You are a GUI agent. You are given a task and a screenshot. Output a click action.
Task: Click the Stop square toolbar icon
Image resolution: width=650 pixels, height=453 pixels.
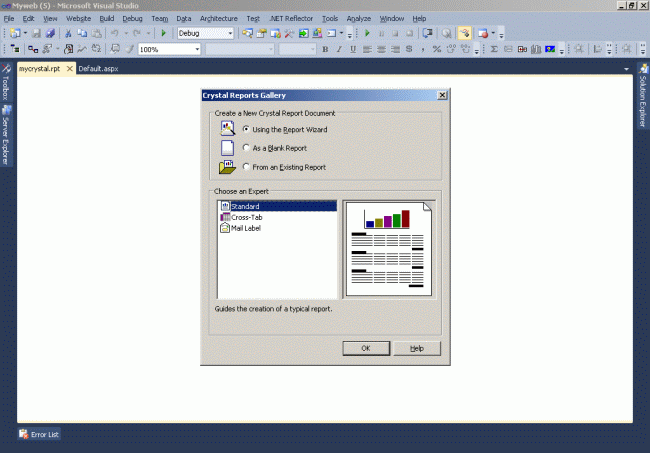pos(395,33)
